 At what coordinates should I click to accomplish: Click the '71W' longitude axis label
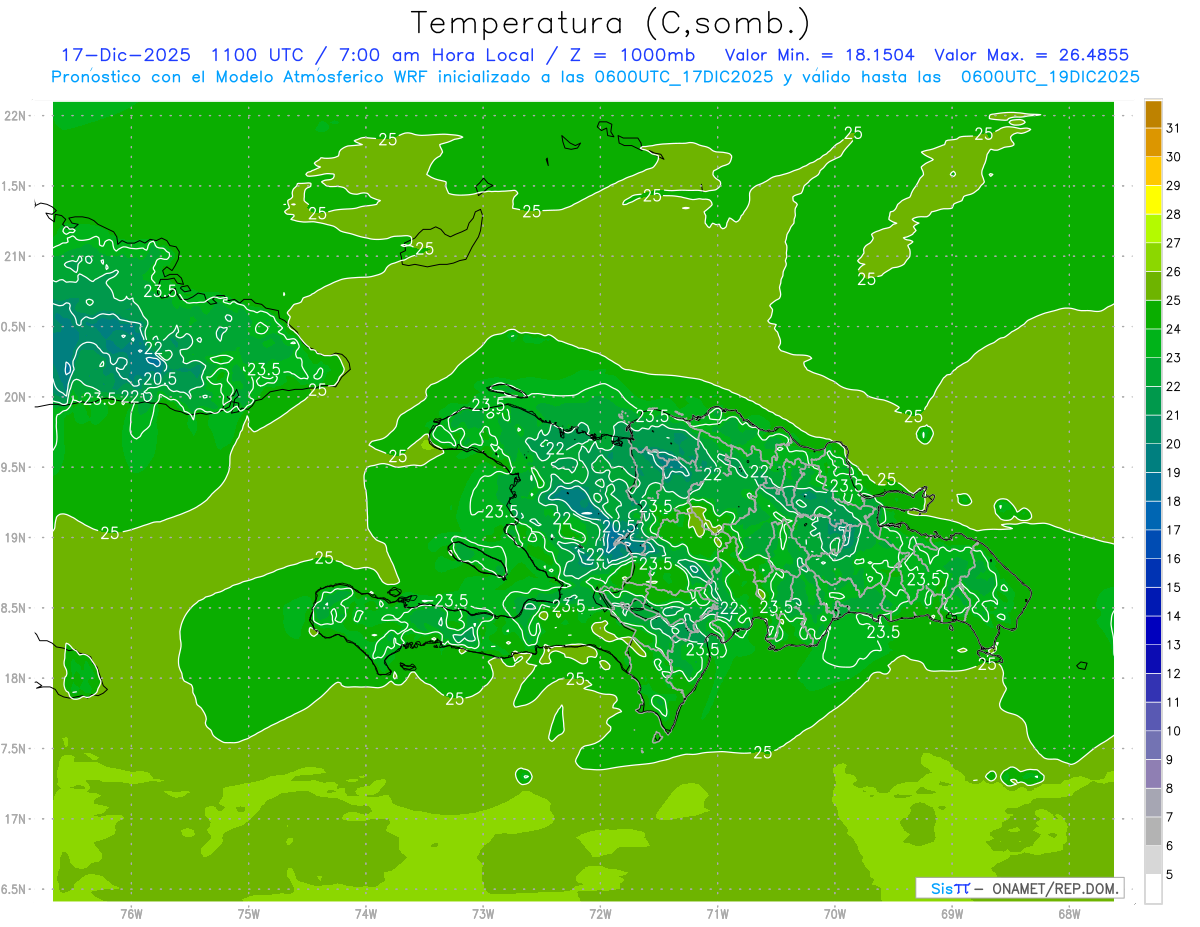click(x=717, y=913)
